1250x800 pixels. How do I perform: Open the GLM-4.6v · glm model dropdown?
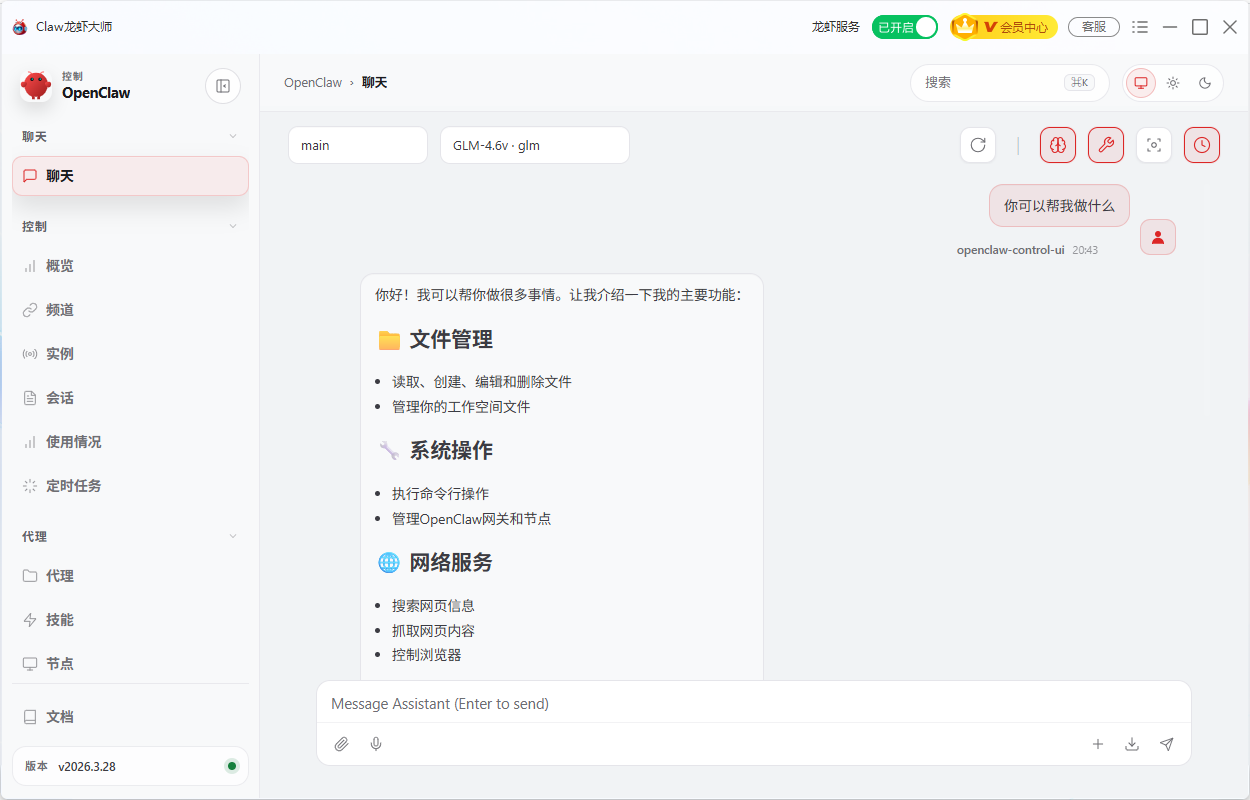[x=535, y=145]
